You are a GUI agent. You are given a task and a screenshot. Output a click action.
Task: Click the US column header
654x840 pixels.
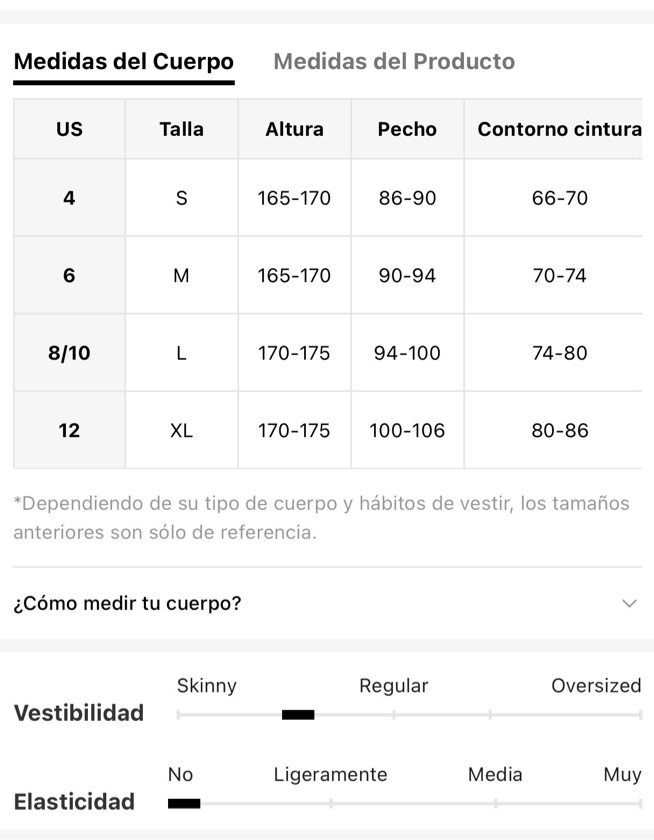pyautogui.click(x=70, y=129)
